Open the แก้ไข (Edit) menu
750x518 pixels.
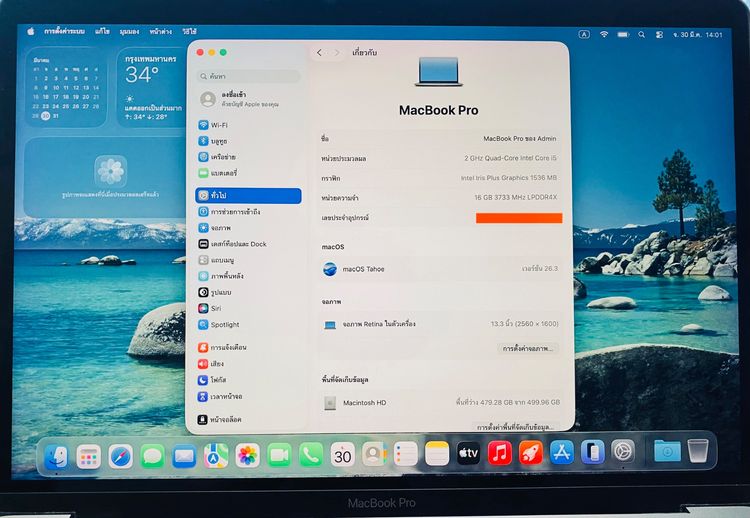(102, 32)
